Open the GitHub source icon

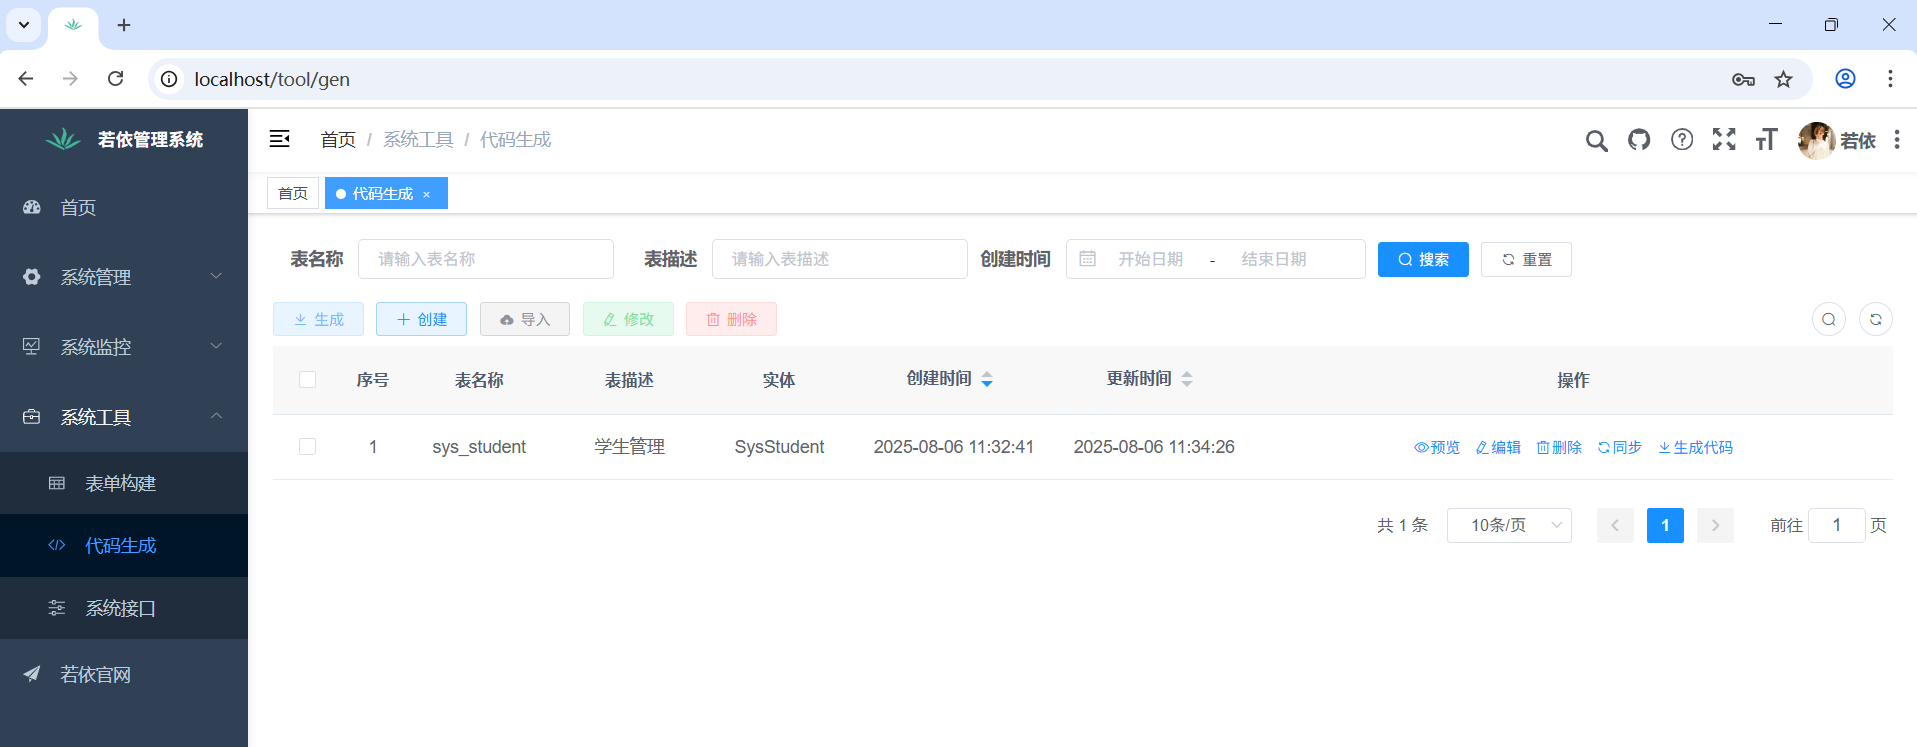[1639, 140]
